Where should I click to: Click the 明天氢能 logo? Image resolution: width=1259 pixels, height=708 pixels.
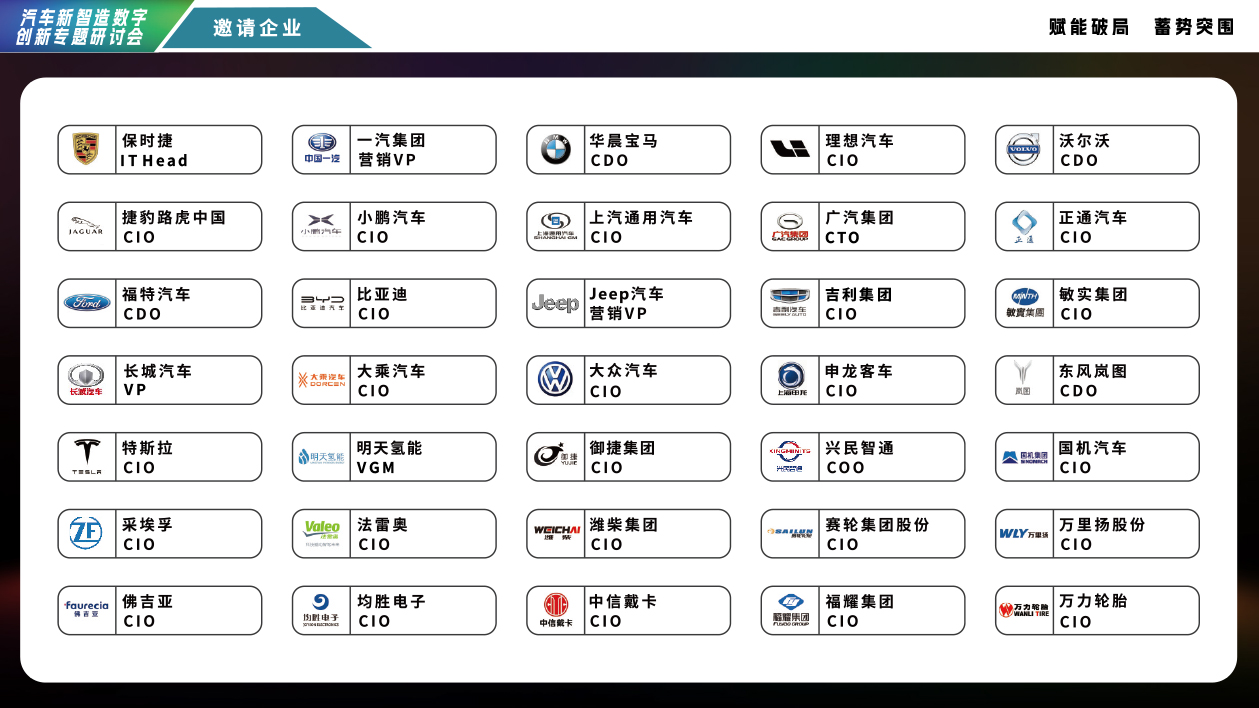[x=321, y=457]
